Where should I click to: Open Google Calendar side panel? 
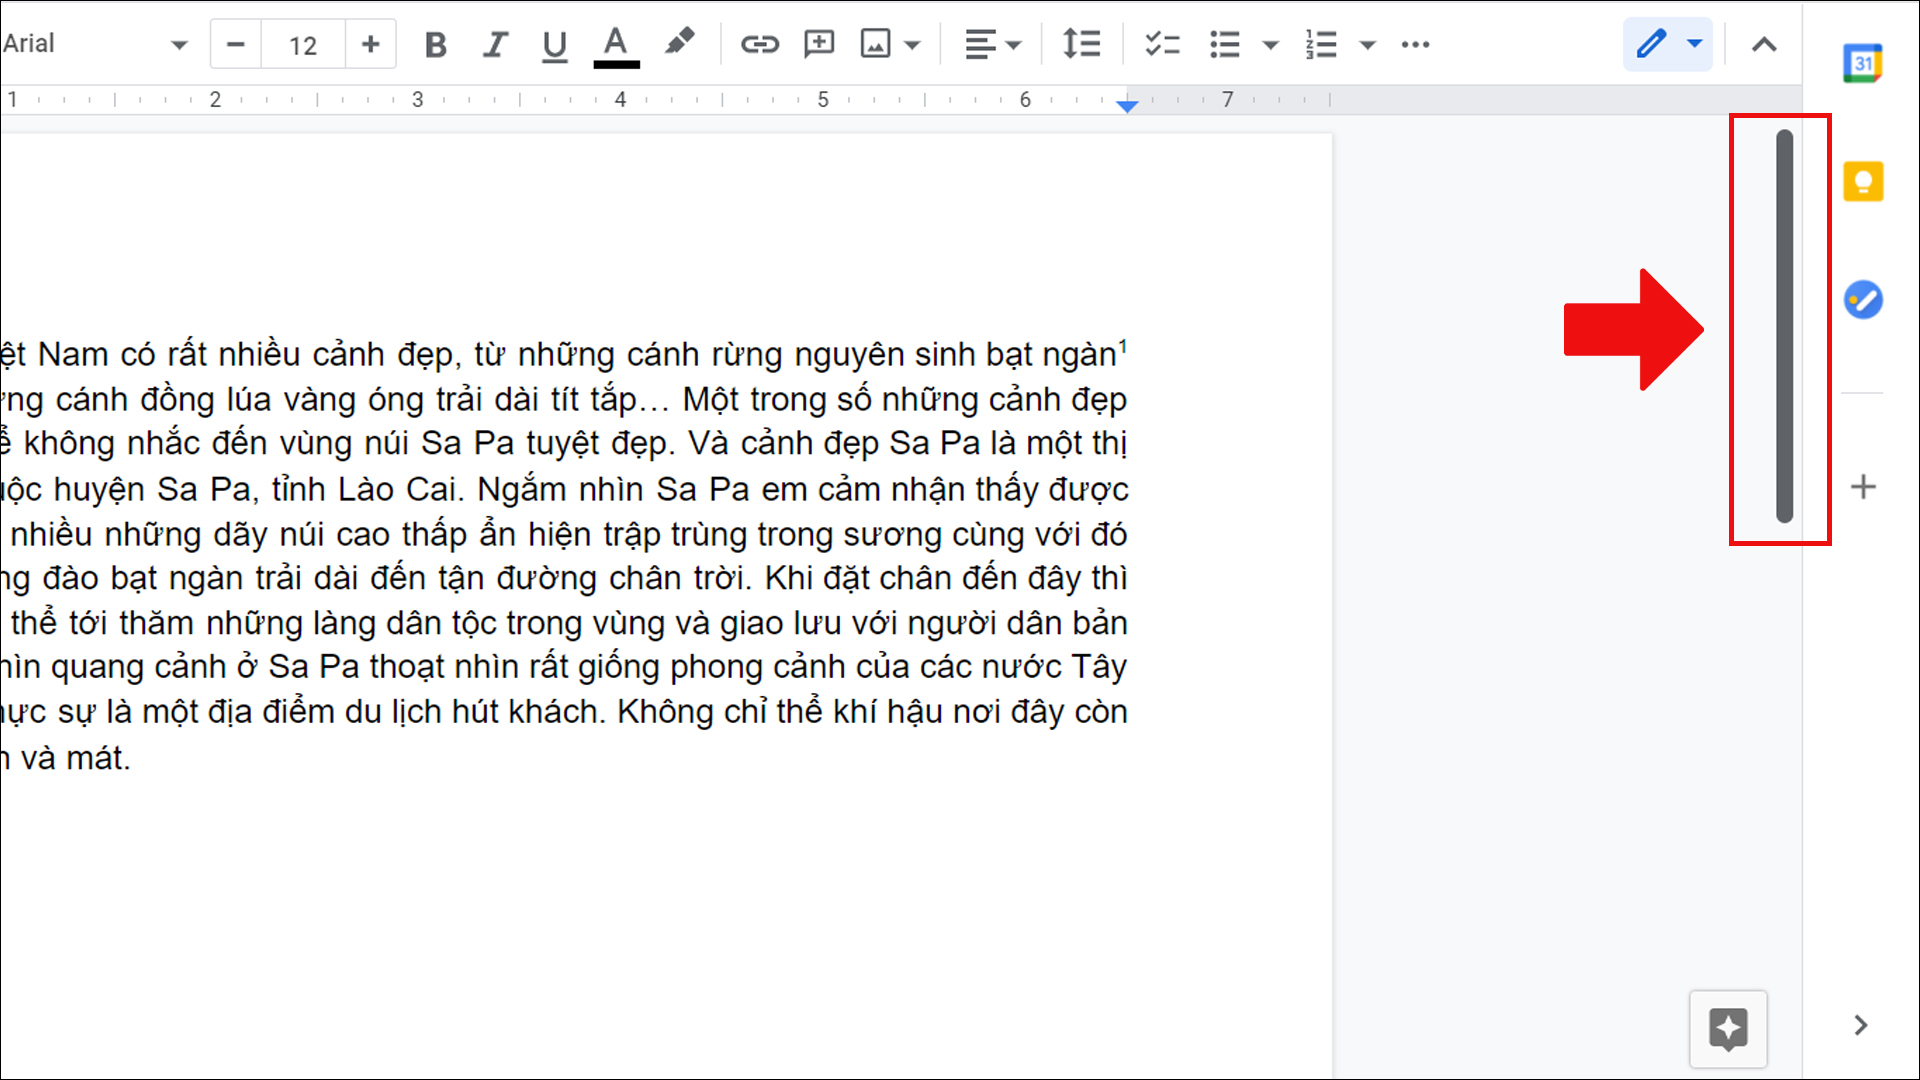(1863, 64)
